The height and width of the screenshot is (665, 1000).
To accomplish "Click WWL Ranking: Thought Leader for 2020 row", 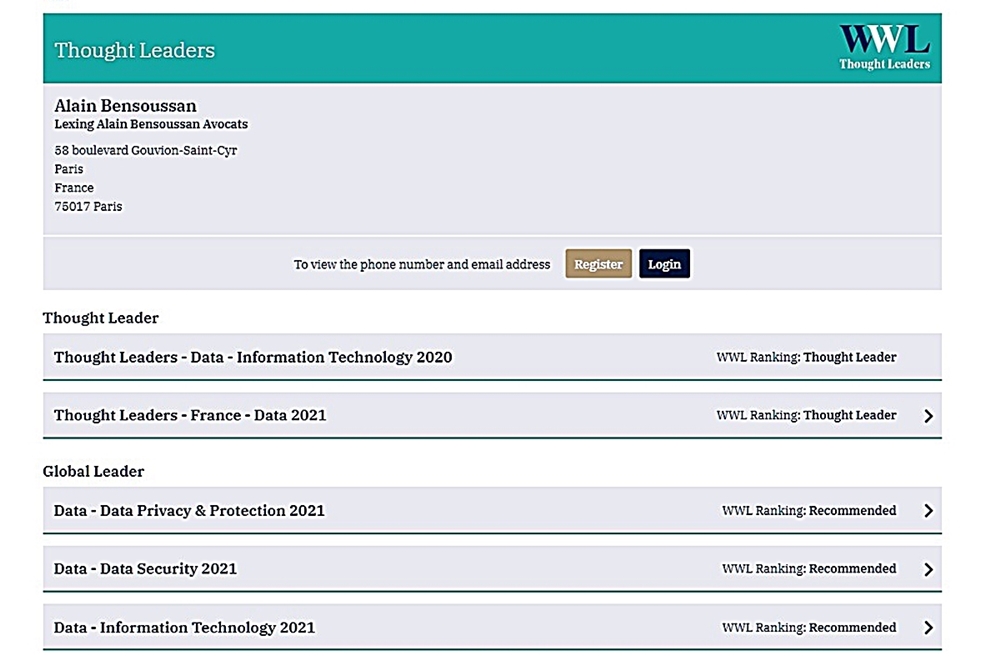I will click(806, 357).
